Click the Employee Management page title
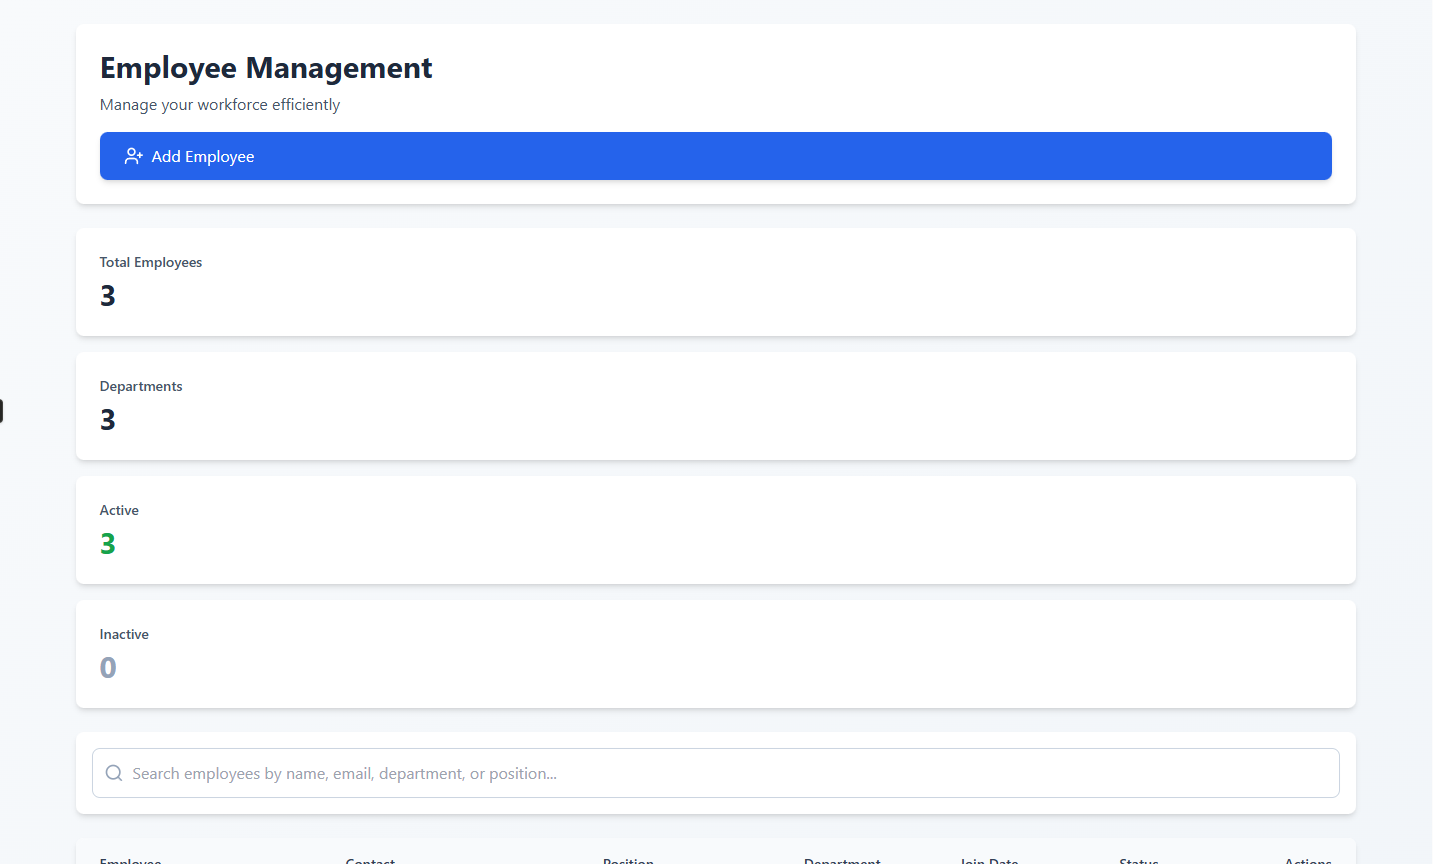This screenshot has height=864, width=1433. [265, 67]
